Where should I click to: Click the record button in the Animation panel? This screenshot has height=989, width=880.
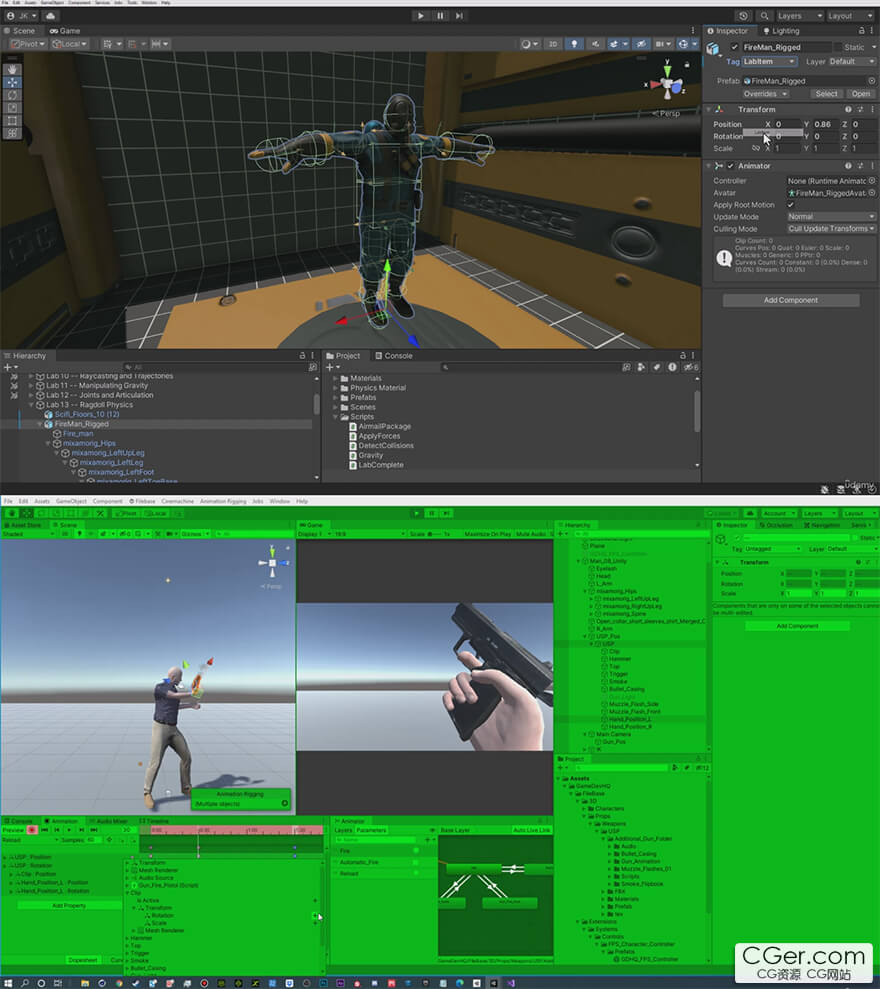pyautogui.click(x=32, y=830)
